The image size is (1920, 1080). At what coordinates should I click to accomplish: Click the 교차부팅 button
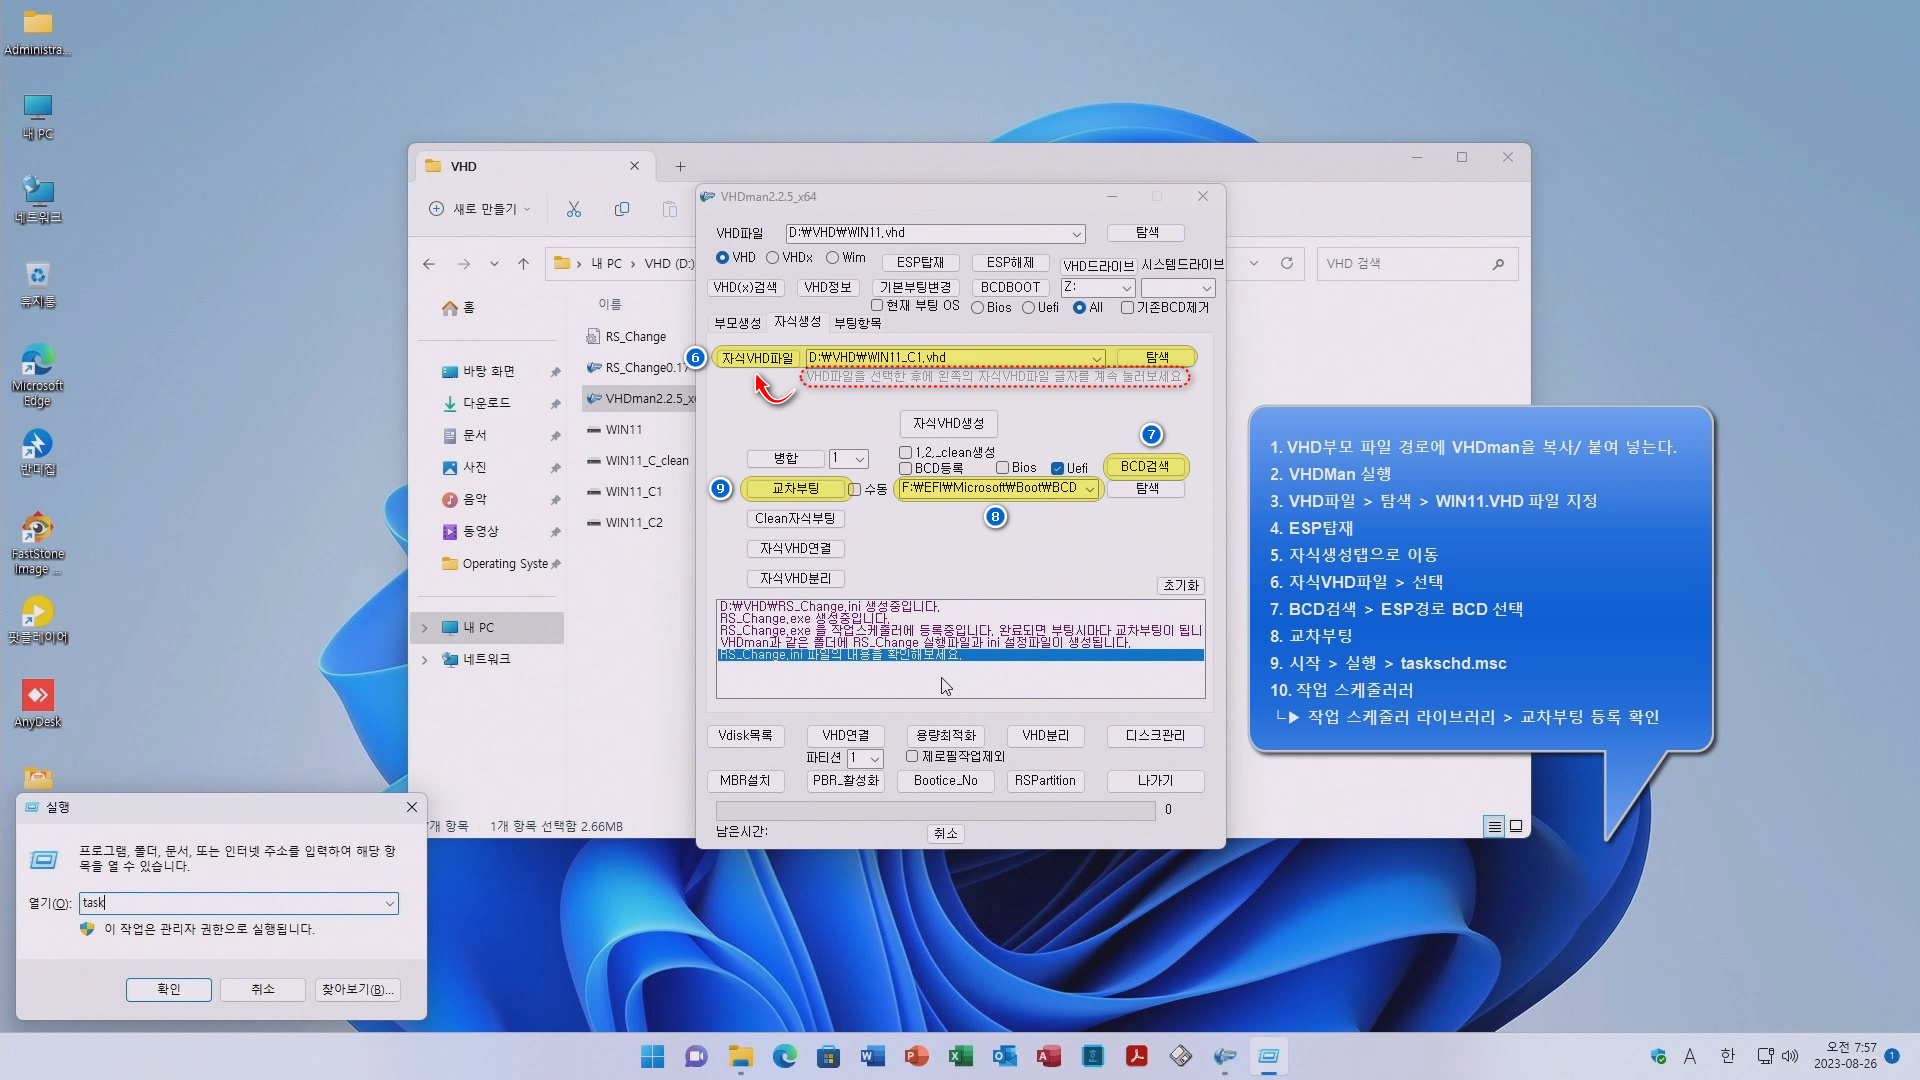point(795,489)
